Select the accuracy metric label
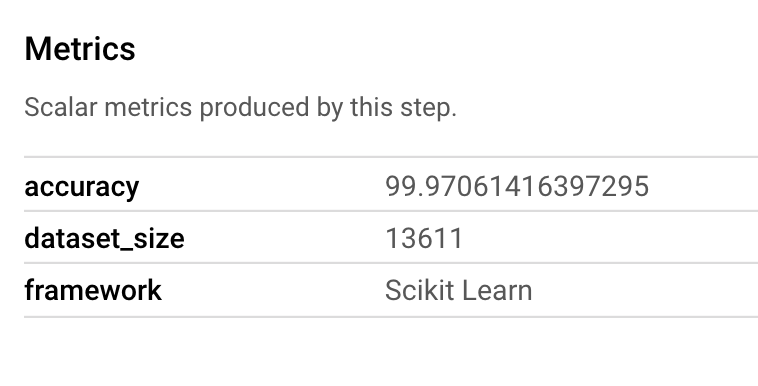Screen dimensions: 758x386 pyautogui.click(x=82, y=187)
